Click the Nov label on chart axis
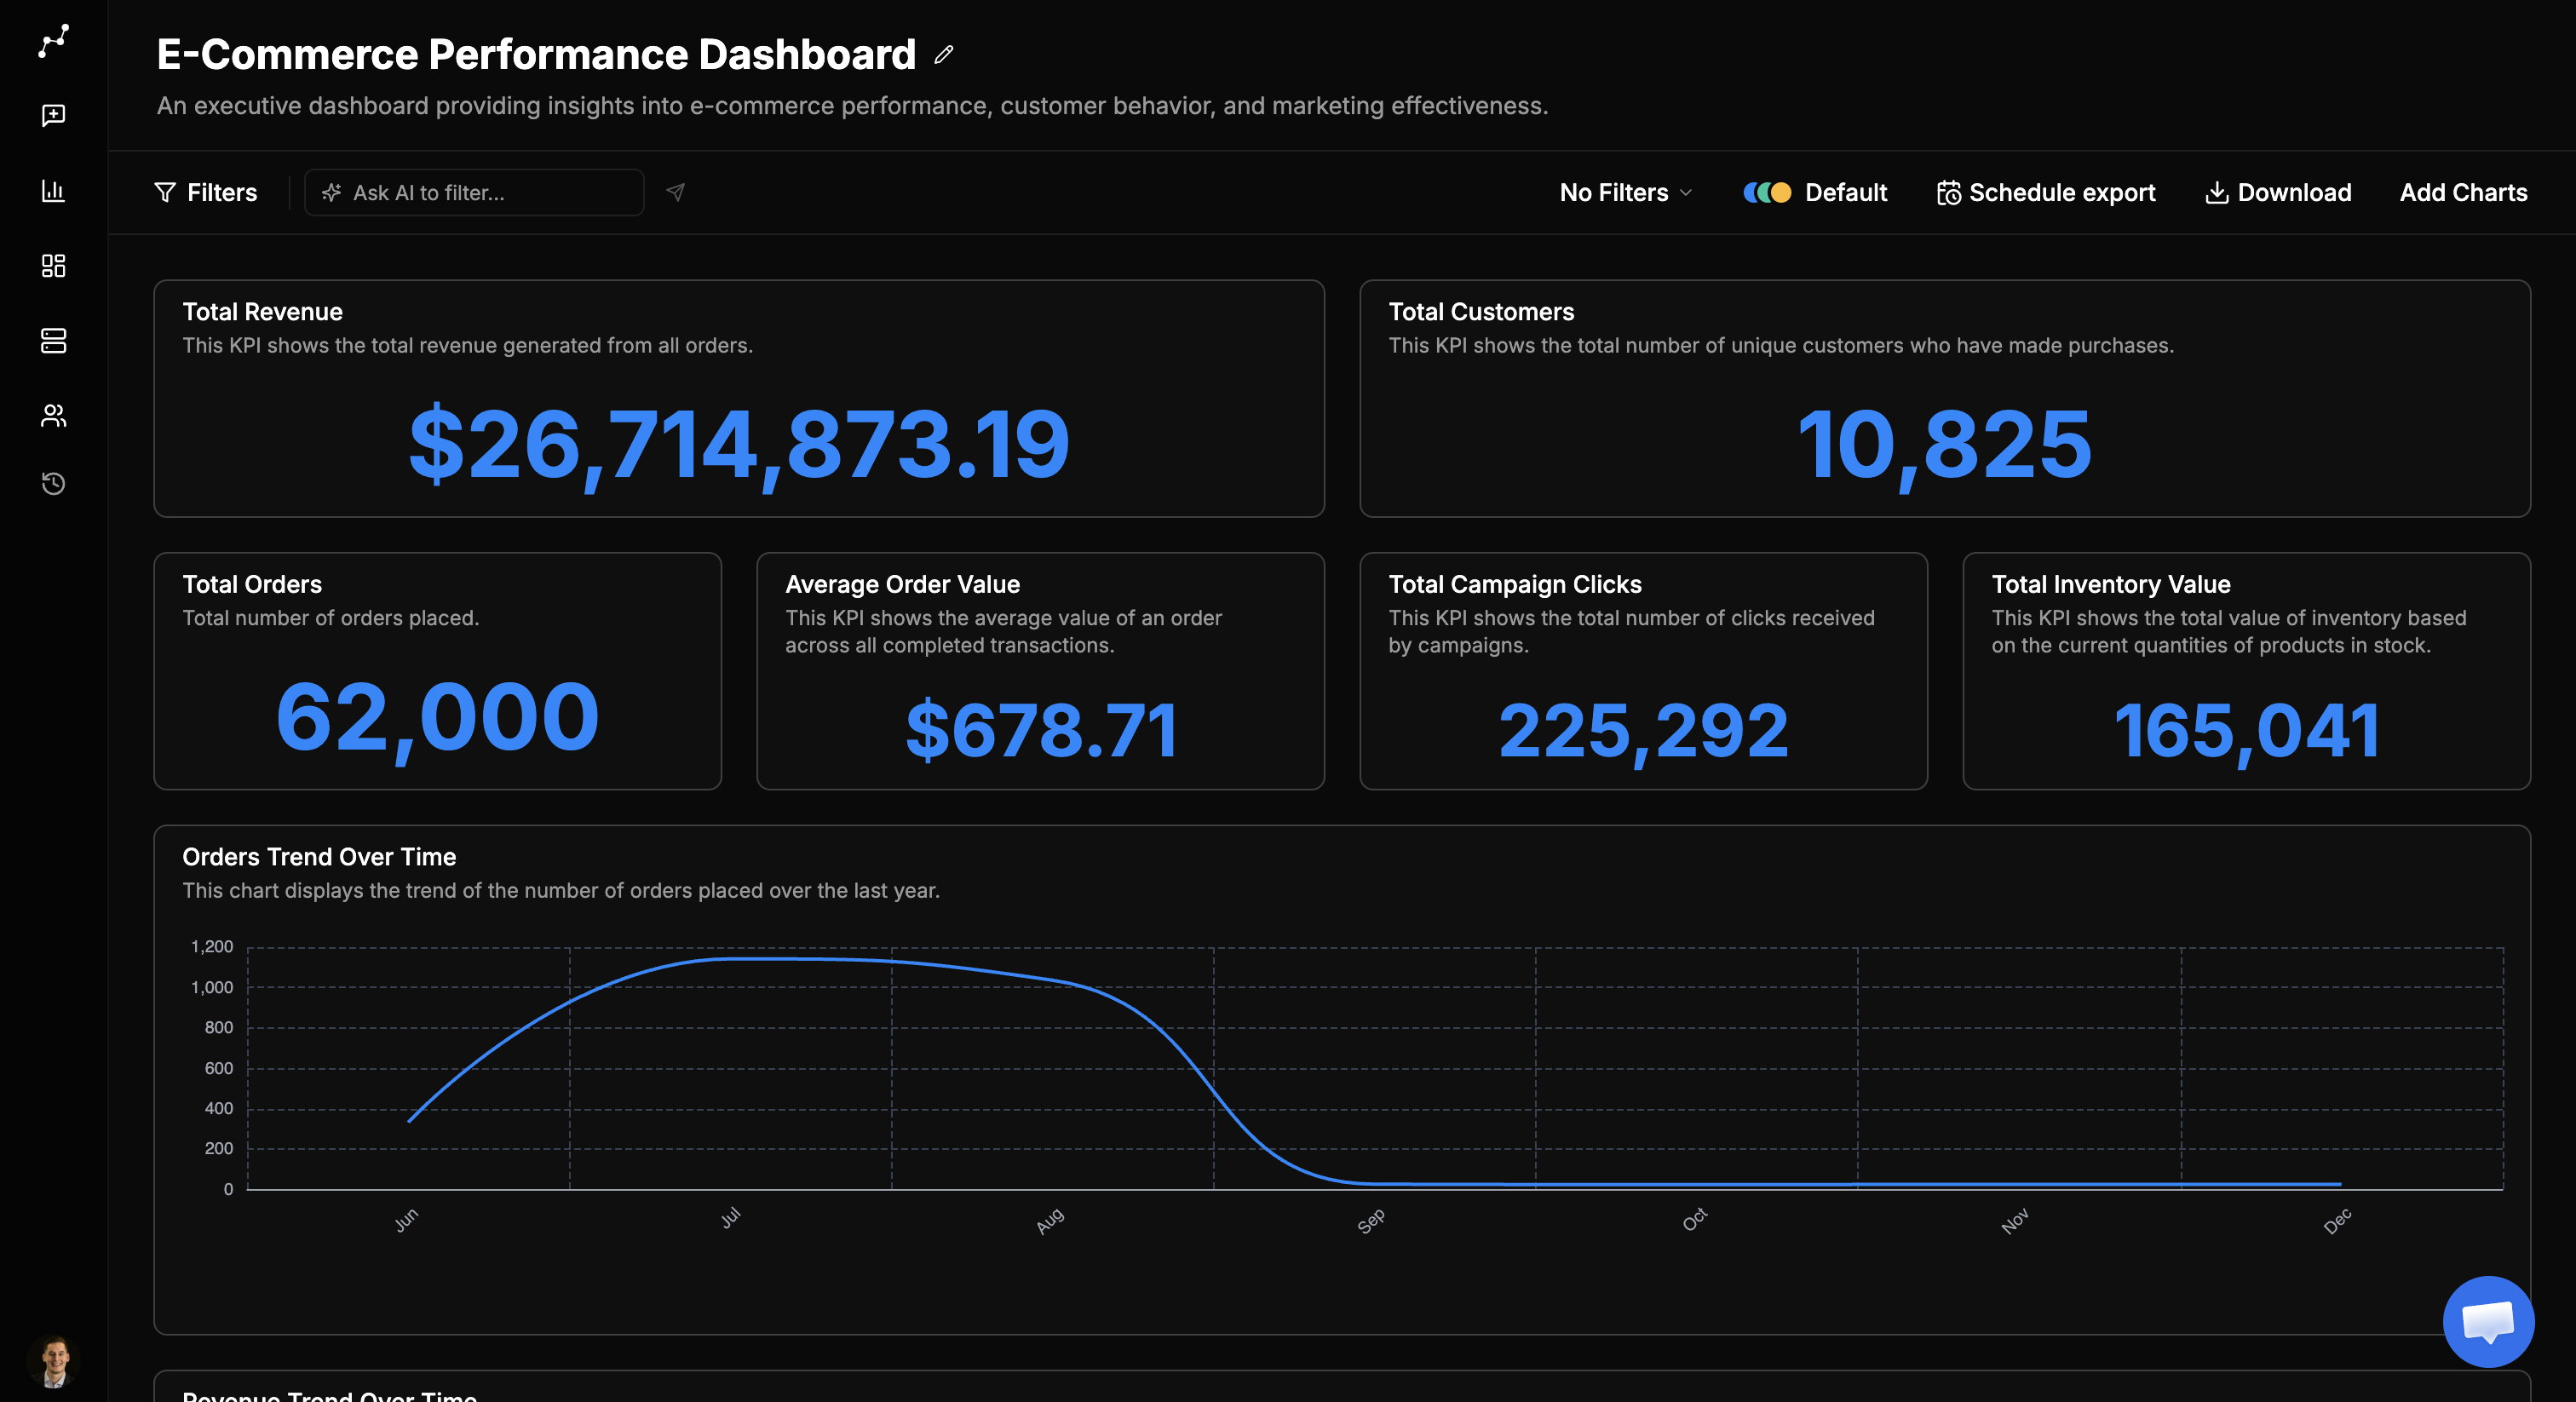Screen dimensions: 2576x1402 (2015, 1221)
